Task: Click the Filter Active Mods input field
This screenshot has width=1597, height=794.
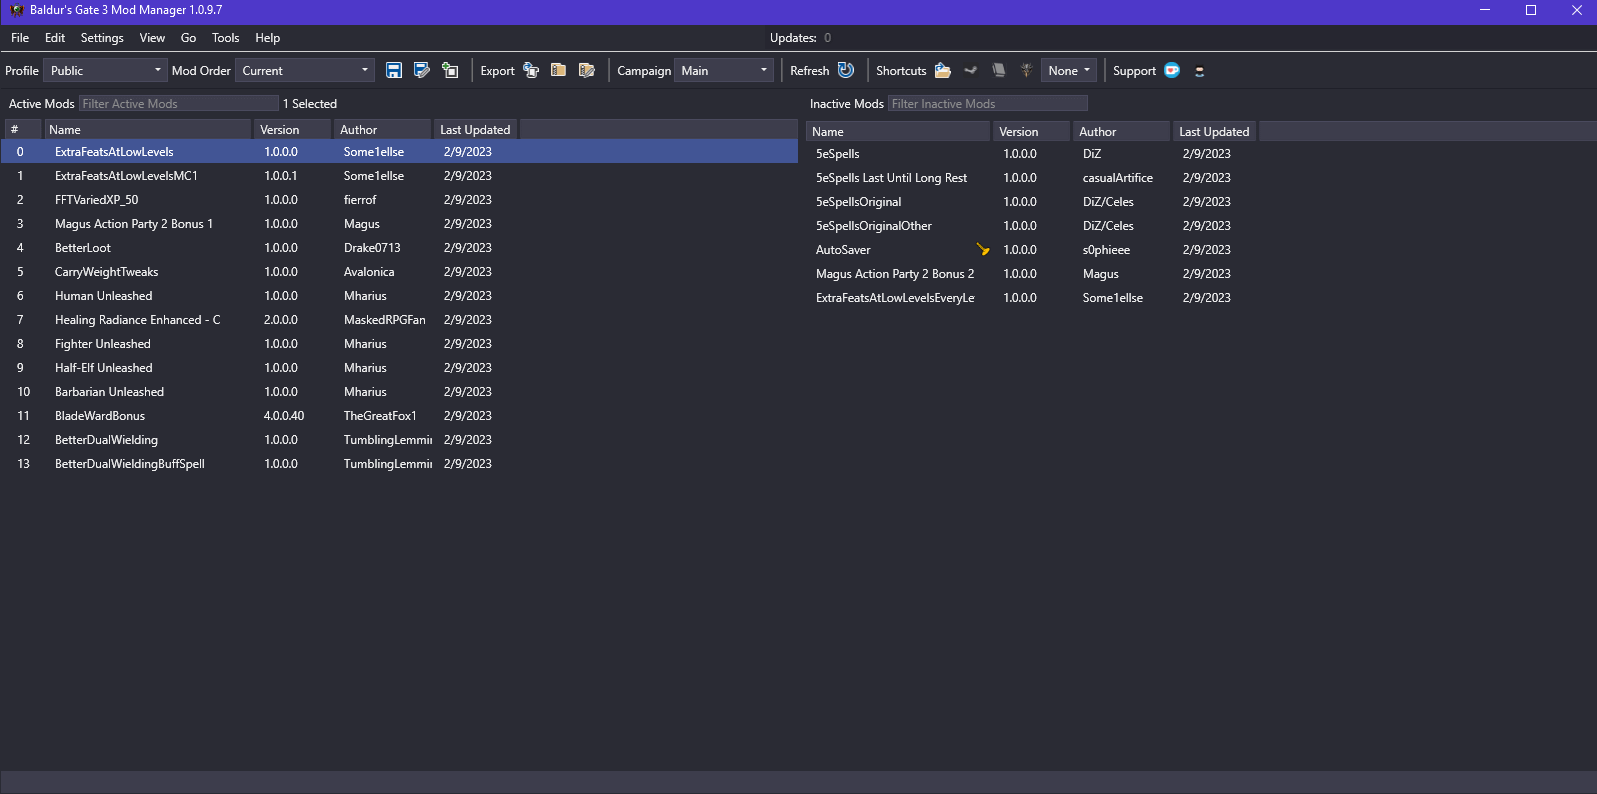Action: 179,103
